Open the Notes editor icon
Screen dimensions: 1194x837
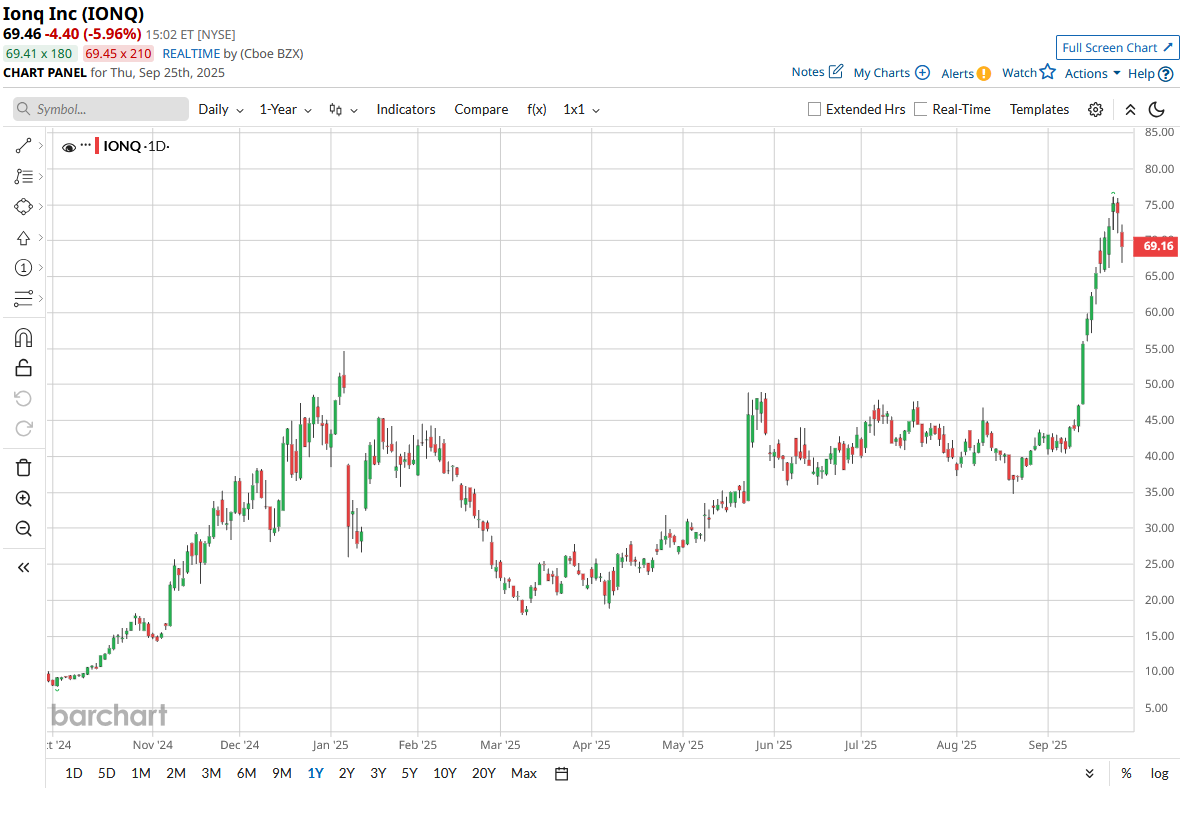[x=836, y=72]
